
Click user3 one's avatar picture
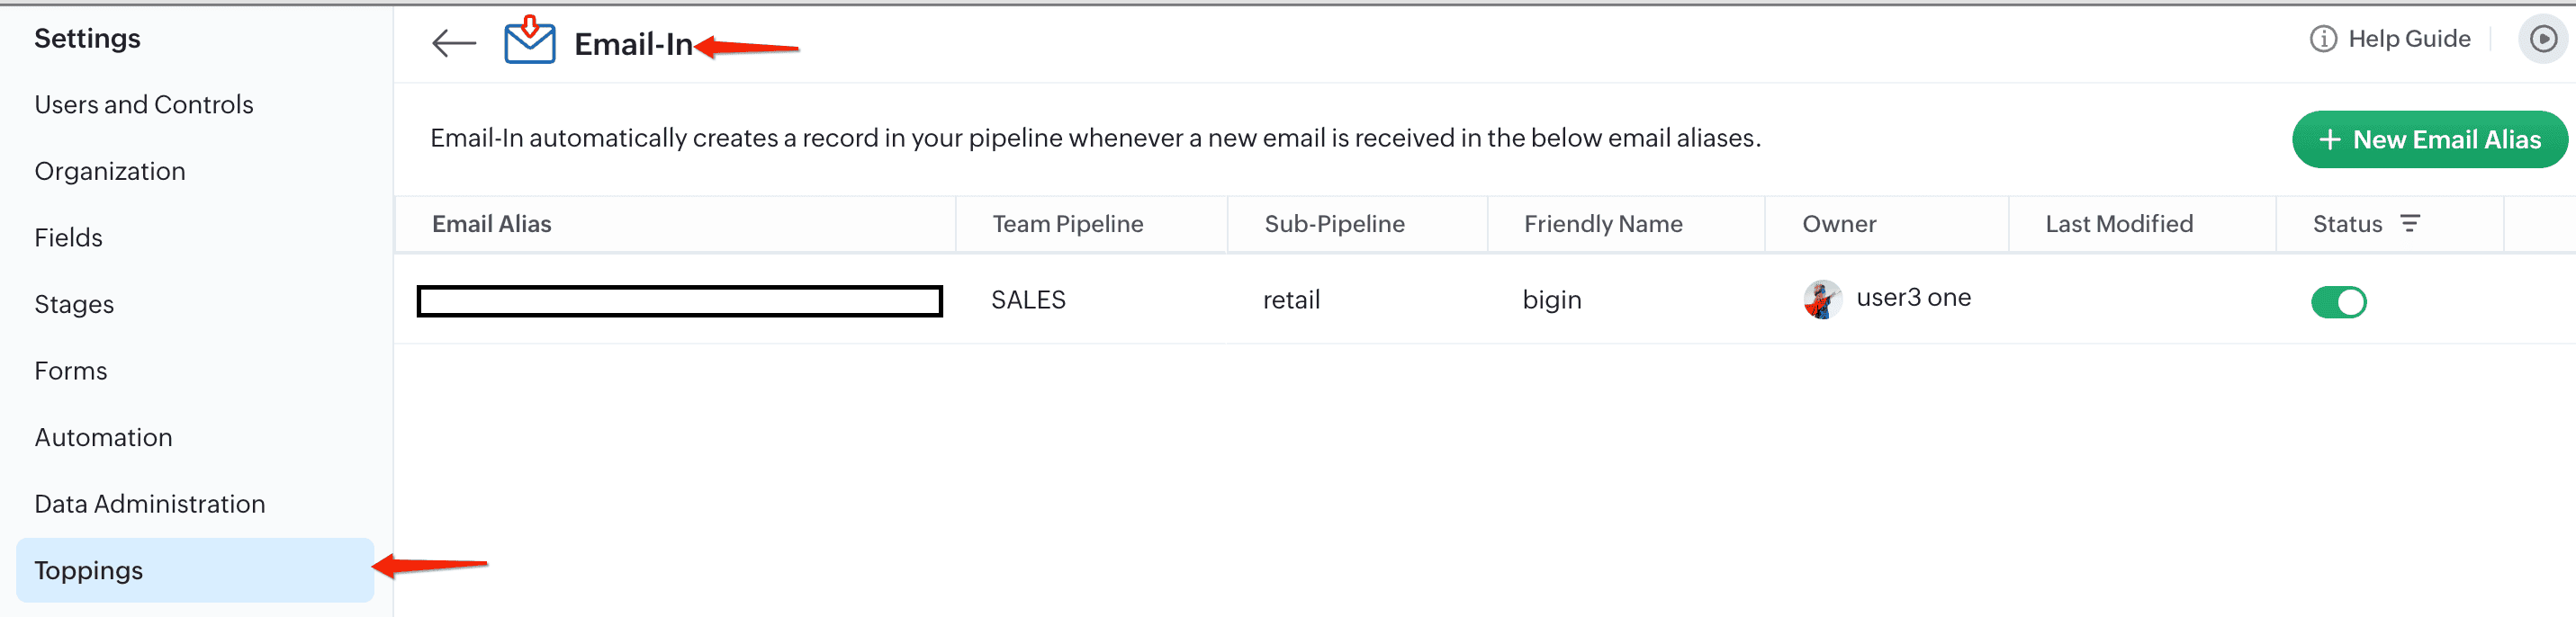(1821, 299)
